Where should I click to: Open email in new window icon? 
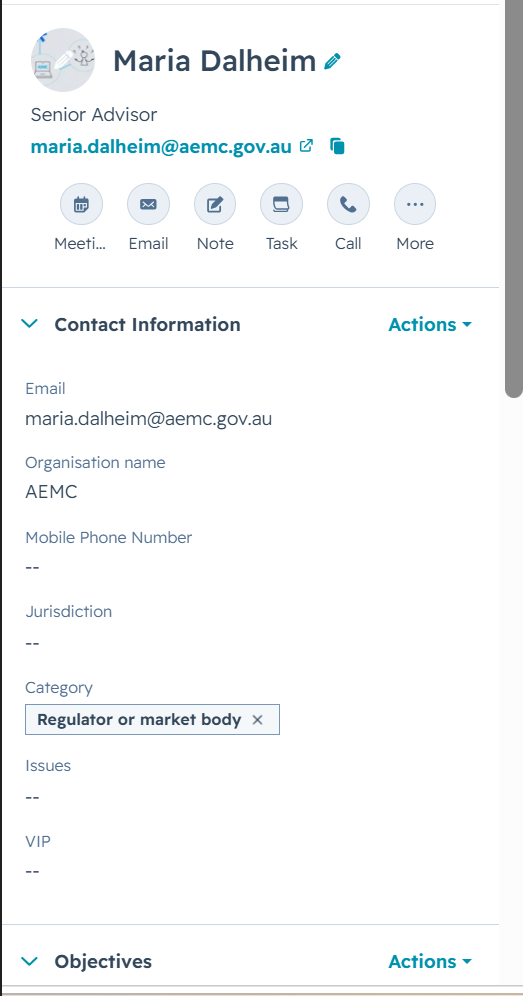[306, 145]
